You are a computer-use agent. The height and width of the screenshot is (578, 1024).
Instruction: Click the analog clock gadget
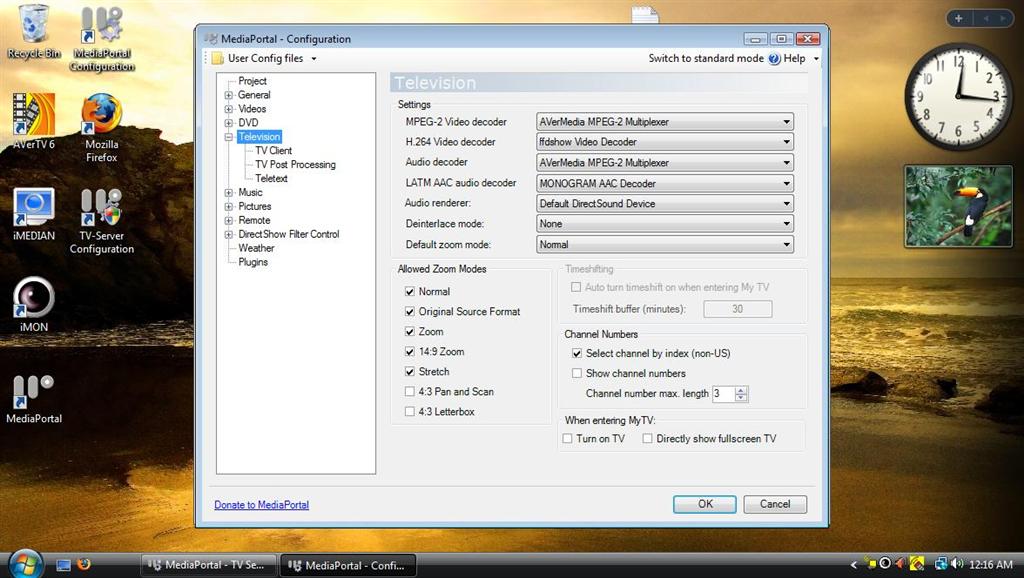coord(958,96)
